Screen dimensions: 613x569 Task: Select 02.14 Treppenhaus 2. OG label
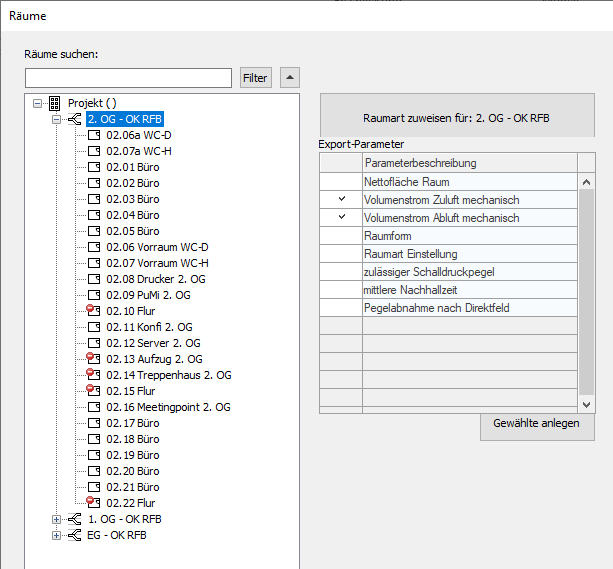pos(169,375)
